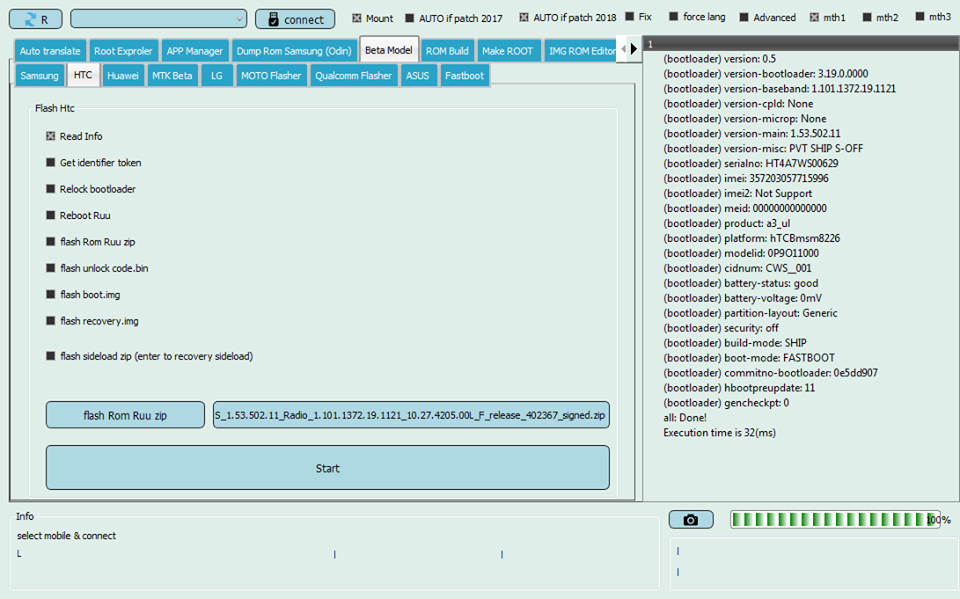Viewport: 960px width, 599px height.
Task: Click log line 'modelid: 0P9O11000'
Action: tap(741, 253)
